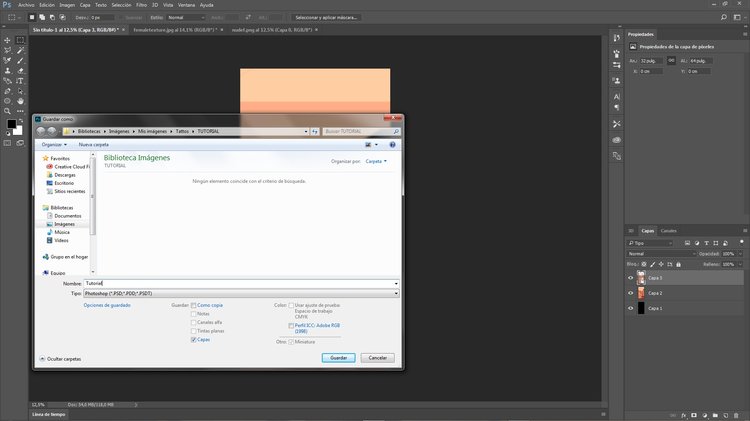The height and width of the screenshot is (421, 750).
Task: Select the Rectangular Marquee tool
Action: (x=20, y=40)
